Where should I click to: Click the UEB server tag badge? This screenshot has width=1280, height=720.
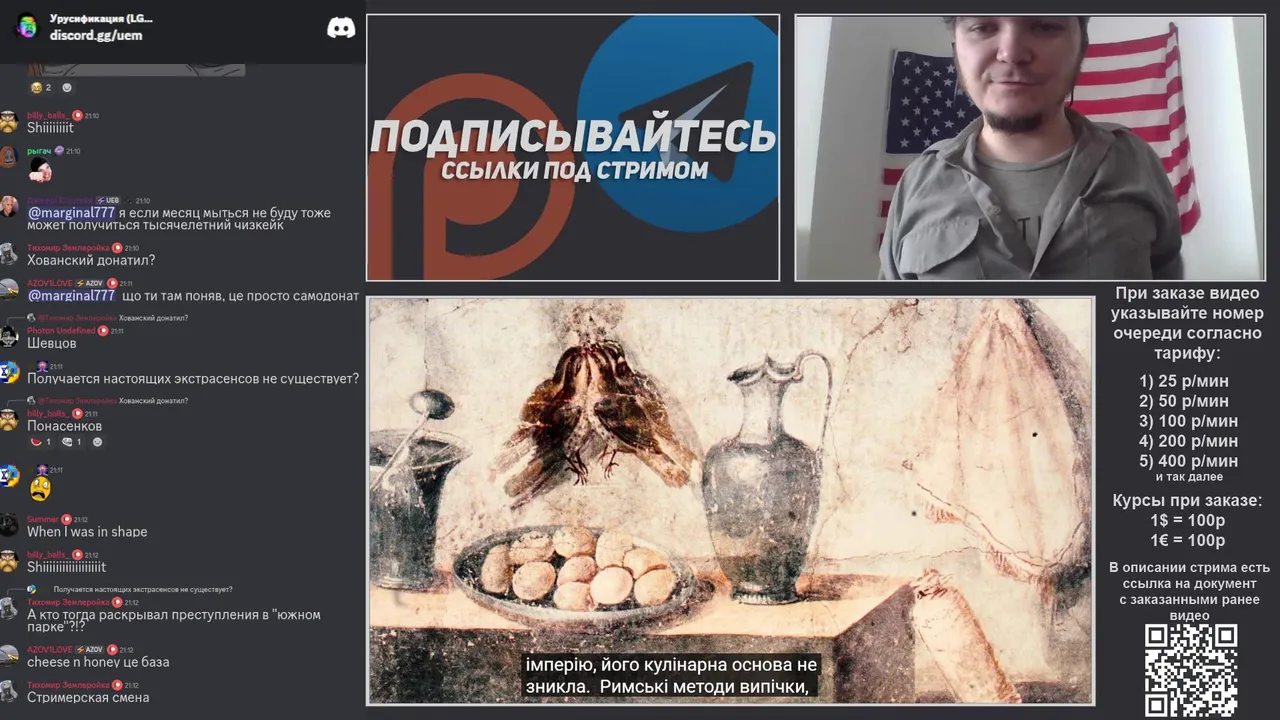coord(108,200)
